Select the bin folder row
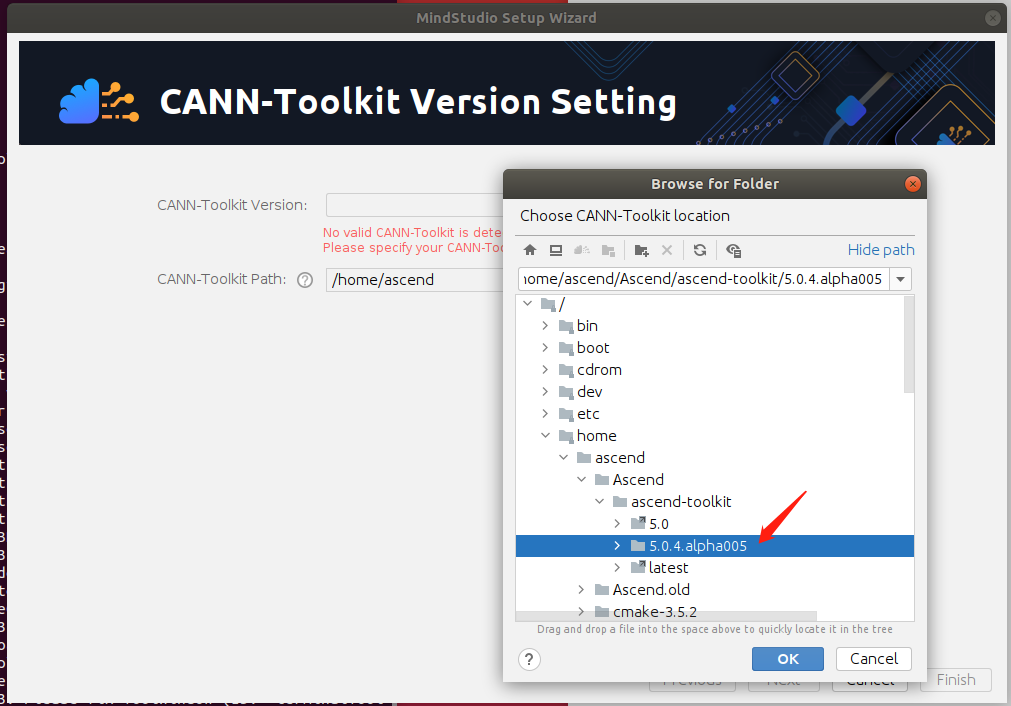Image resolution: width=1011 pixels, height=706 pixels. point(714,326)
